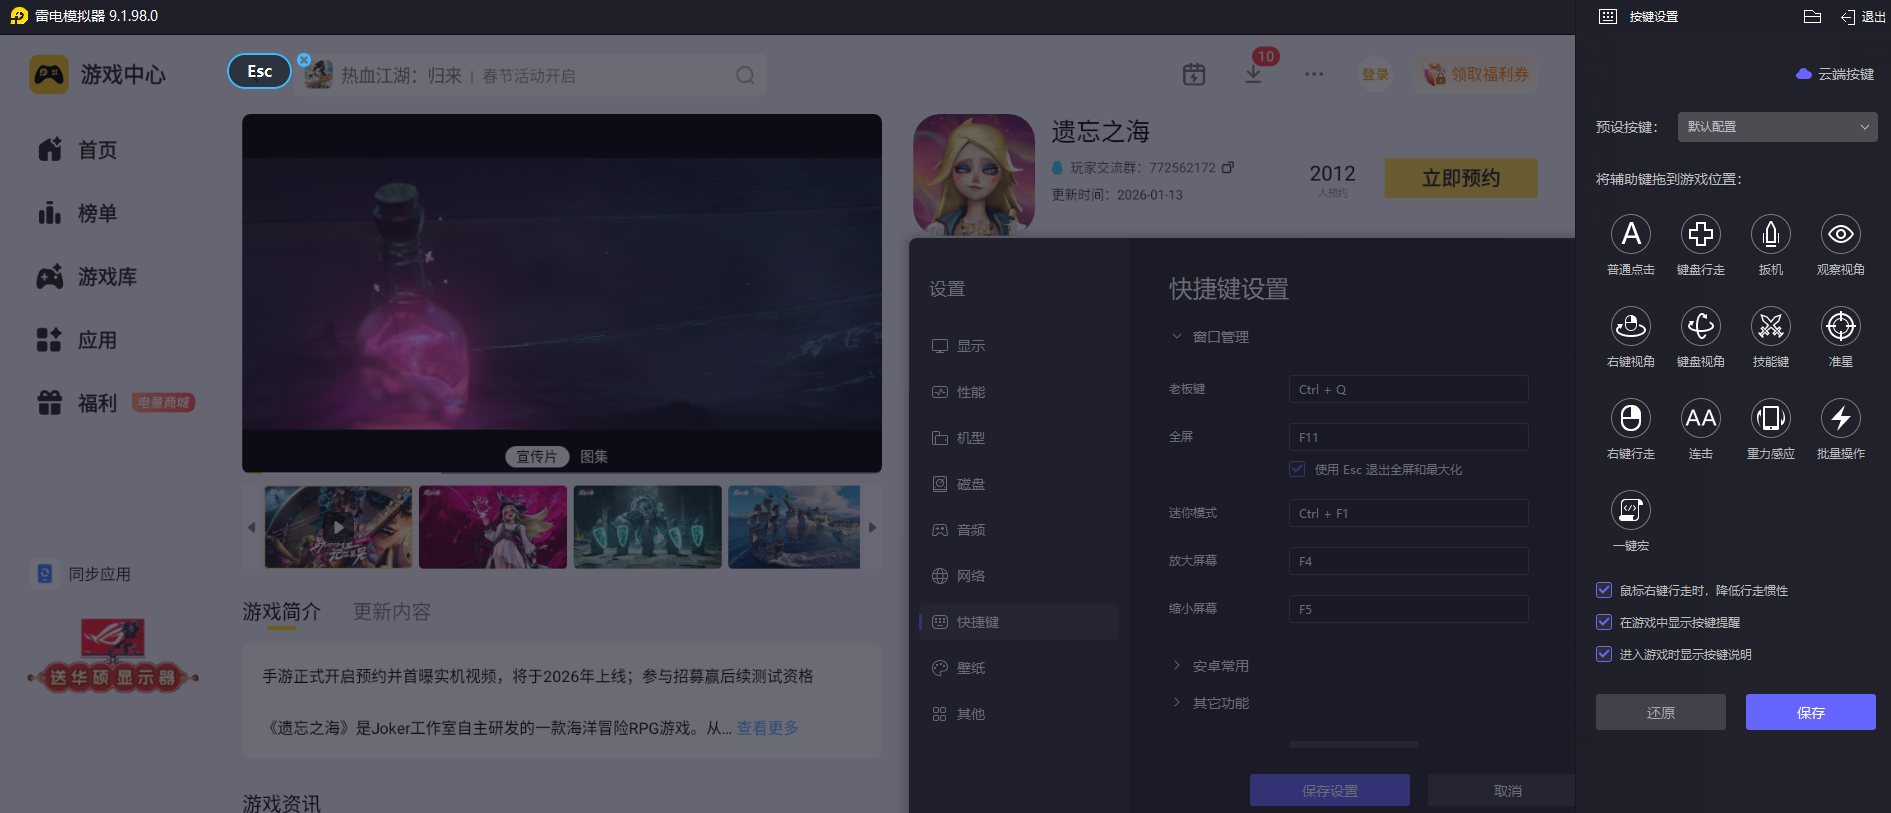This screenshot has width=1891, height=813.
Task: Select the 准星 crosshair icon
Action: (x=1840, y=327)
